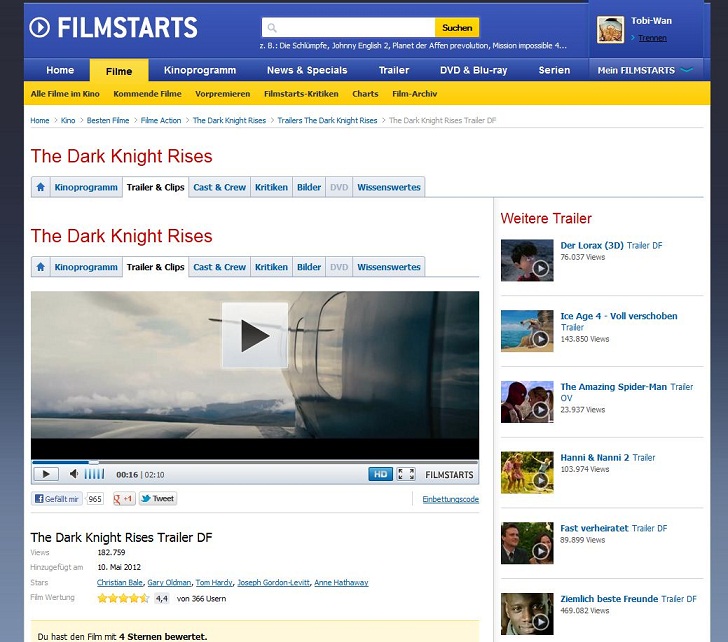Screen dimensions: 728x642
Task: Seek using the video progress bar
Action: tap(255, 462)
